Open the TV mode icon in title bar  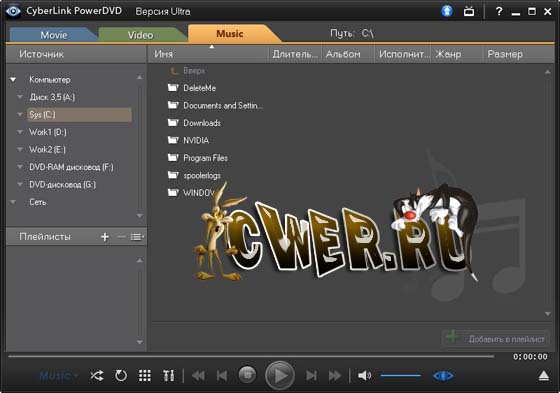(469, 11)
